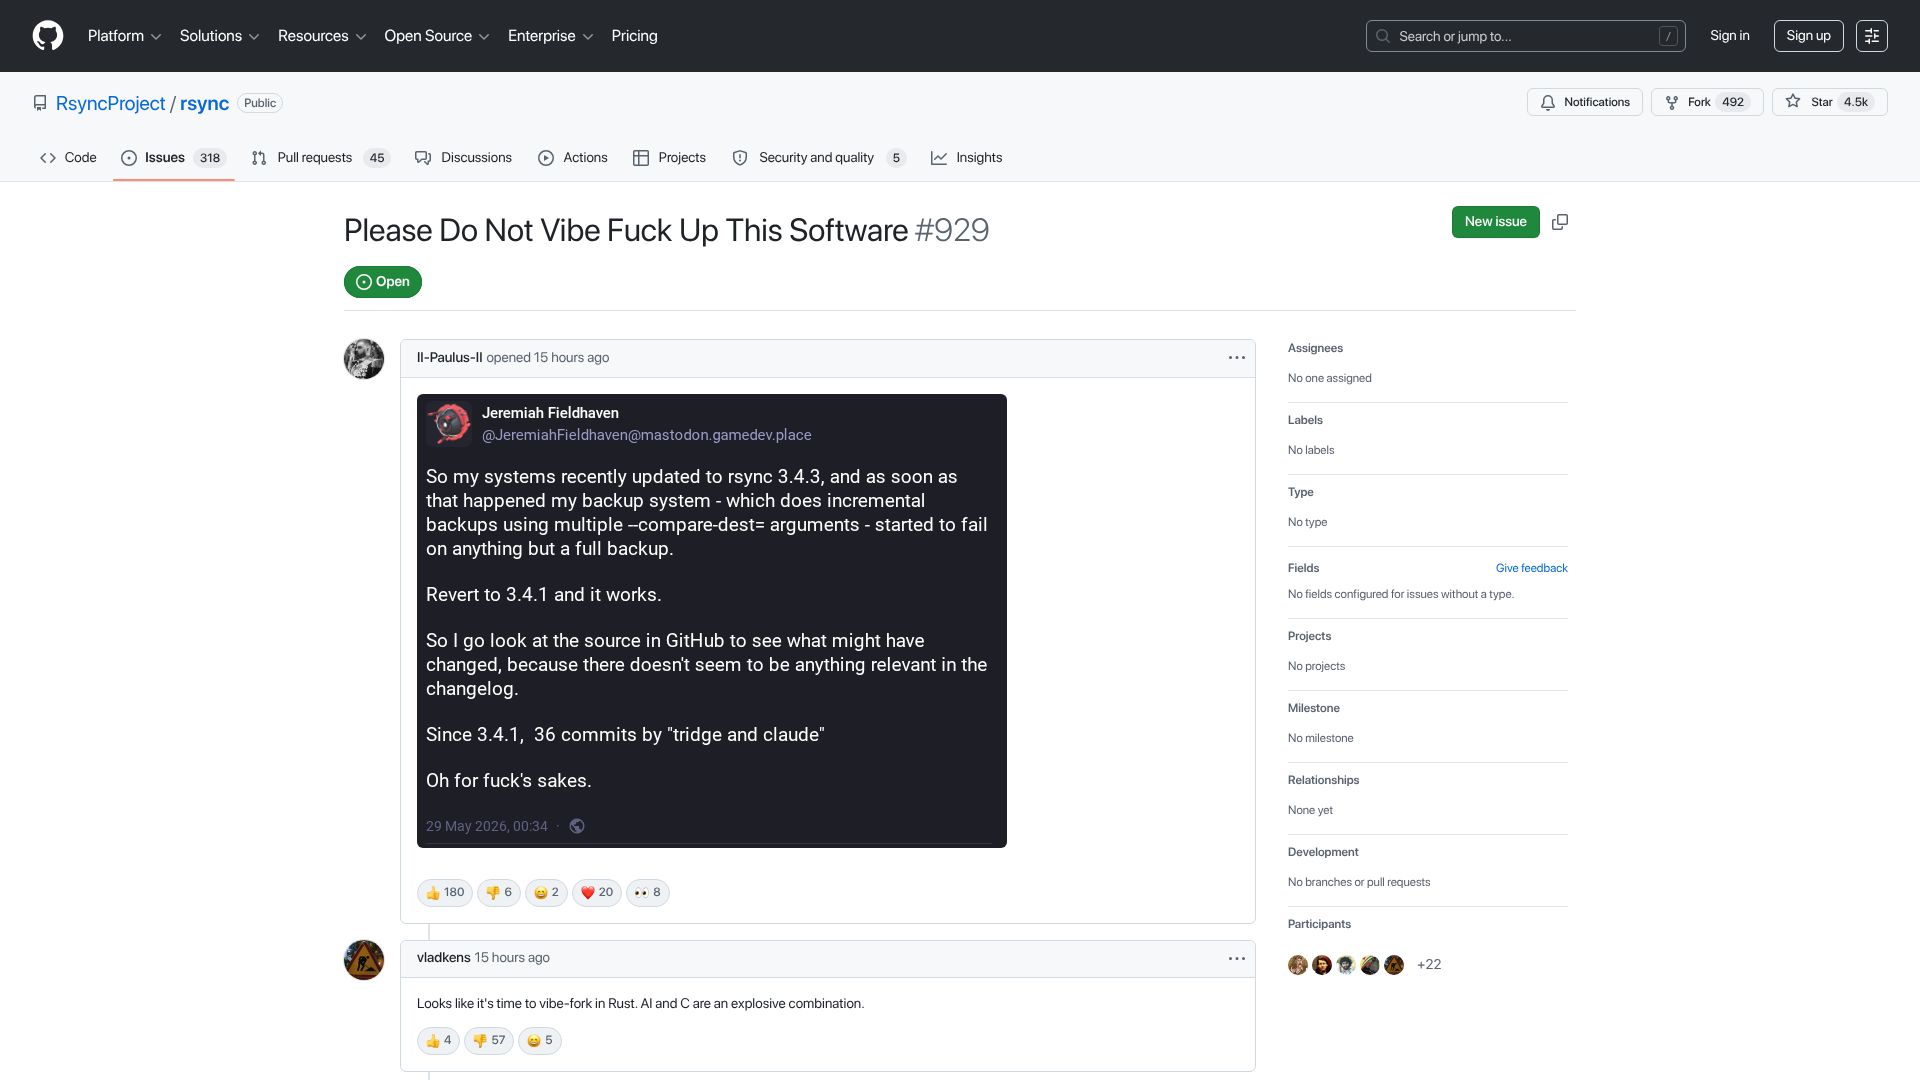Image resolution: width=1920 pixels, height=1080 pixels.
Task: Switch to the Issues tab
Action: (174, 158)
